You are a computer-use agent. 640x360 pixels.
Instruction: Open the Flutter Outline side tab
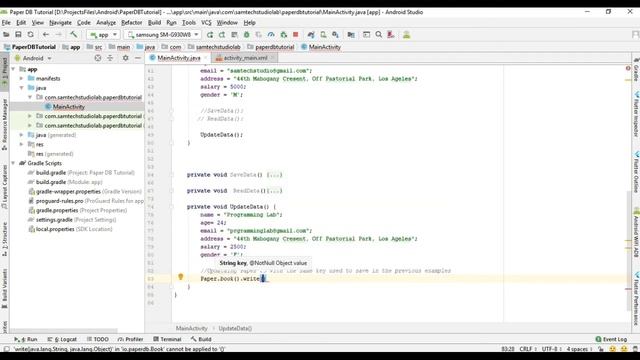(x=636, y=171)
